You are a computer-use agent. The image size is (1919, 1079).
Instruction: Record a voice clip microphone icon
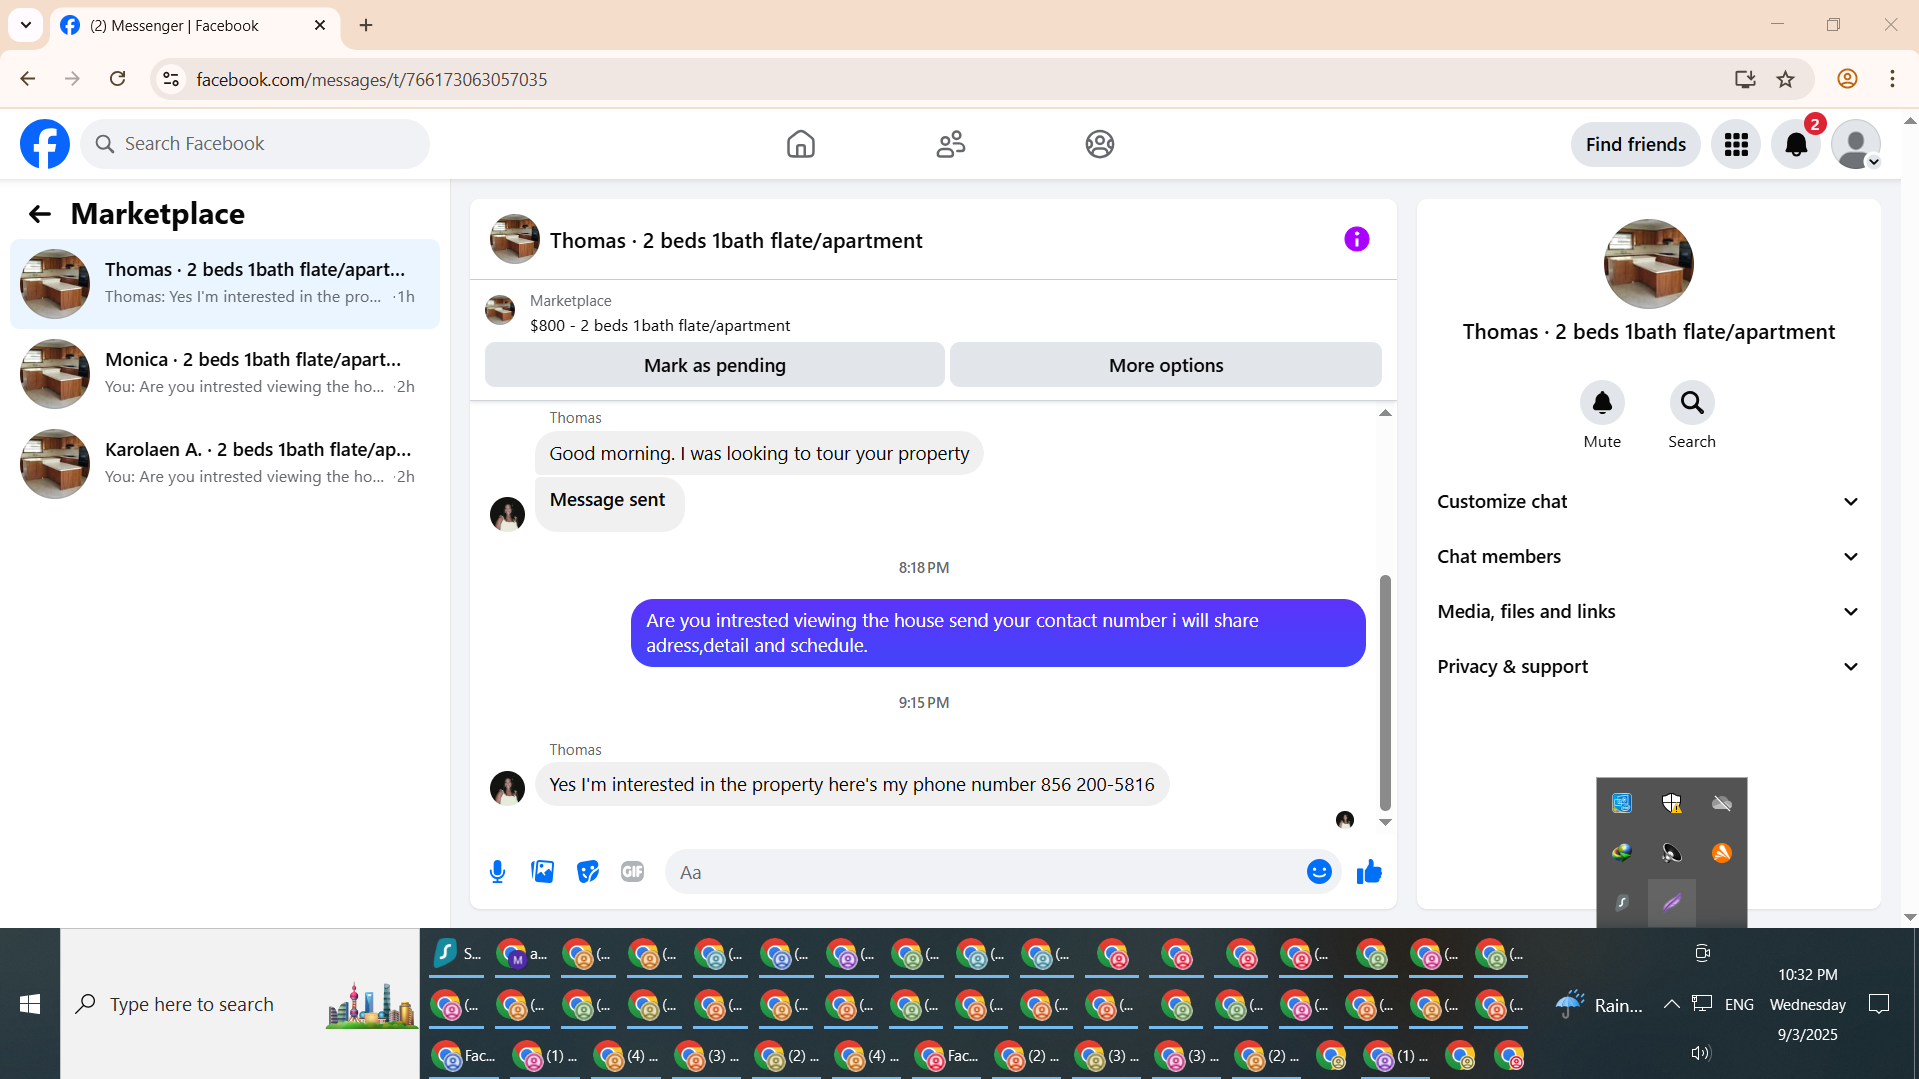coord(497,872)
